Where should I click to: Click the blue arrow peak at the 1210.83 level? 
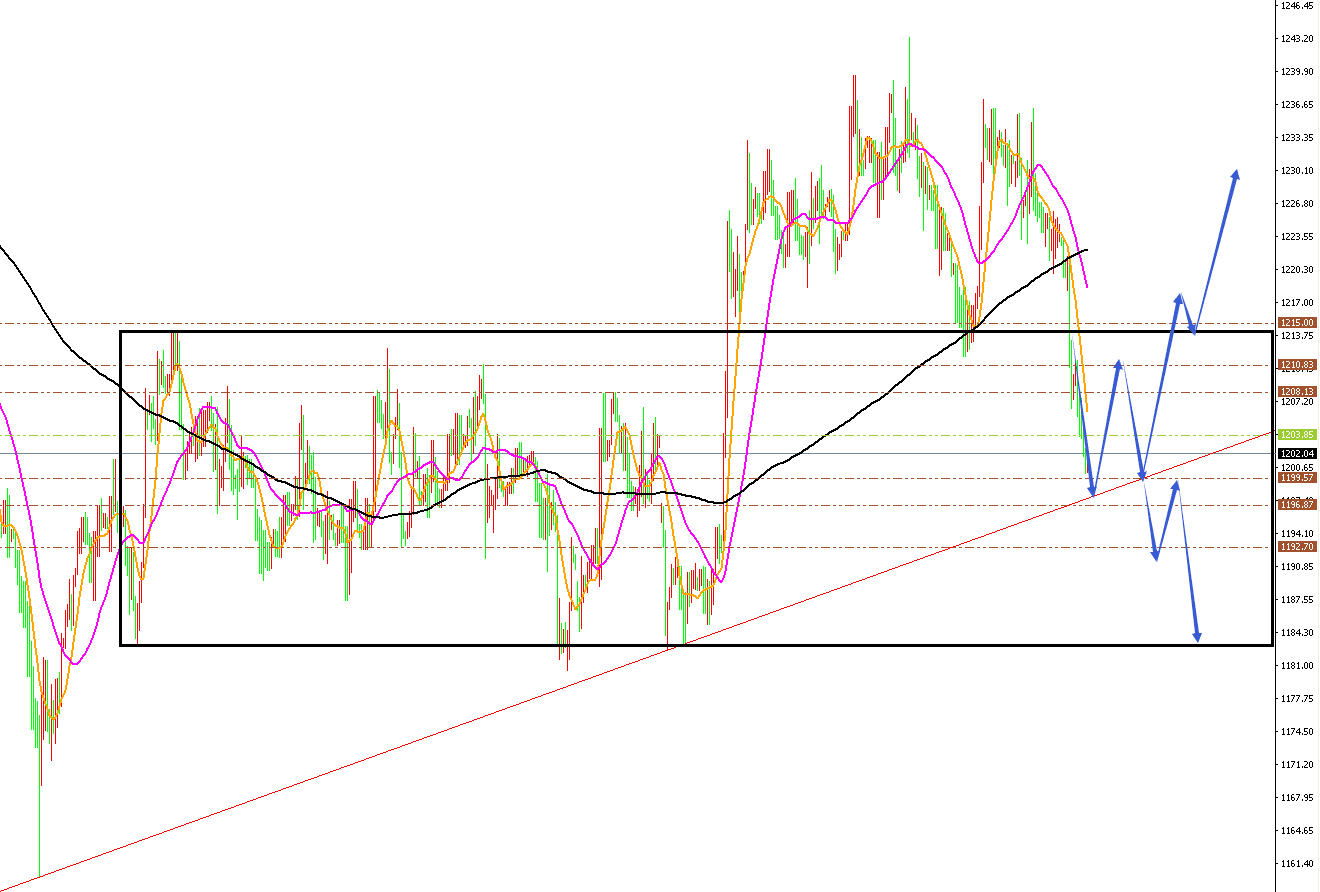(1119, 364)
